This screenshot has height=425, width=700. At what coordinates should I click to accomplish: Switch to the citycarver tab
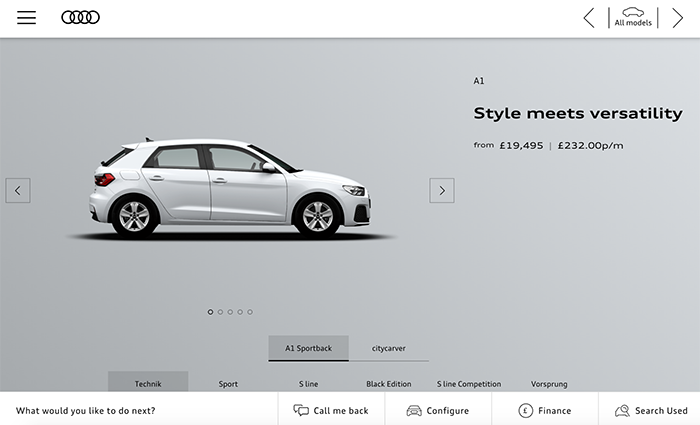tap(389, 348)
